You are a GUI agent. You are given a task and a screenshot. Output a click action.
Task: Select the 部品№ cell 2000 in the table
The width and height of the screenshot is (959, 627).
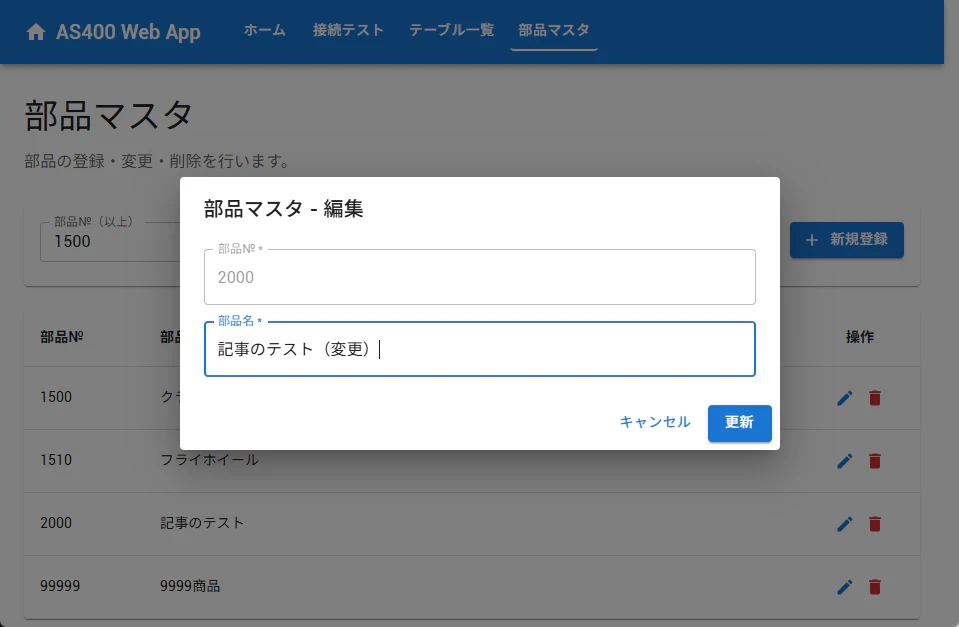[x=56, y=523]
